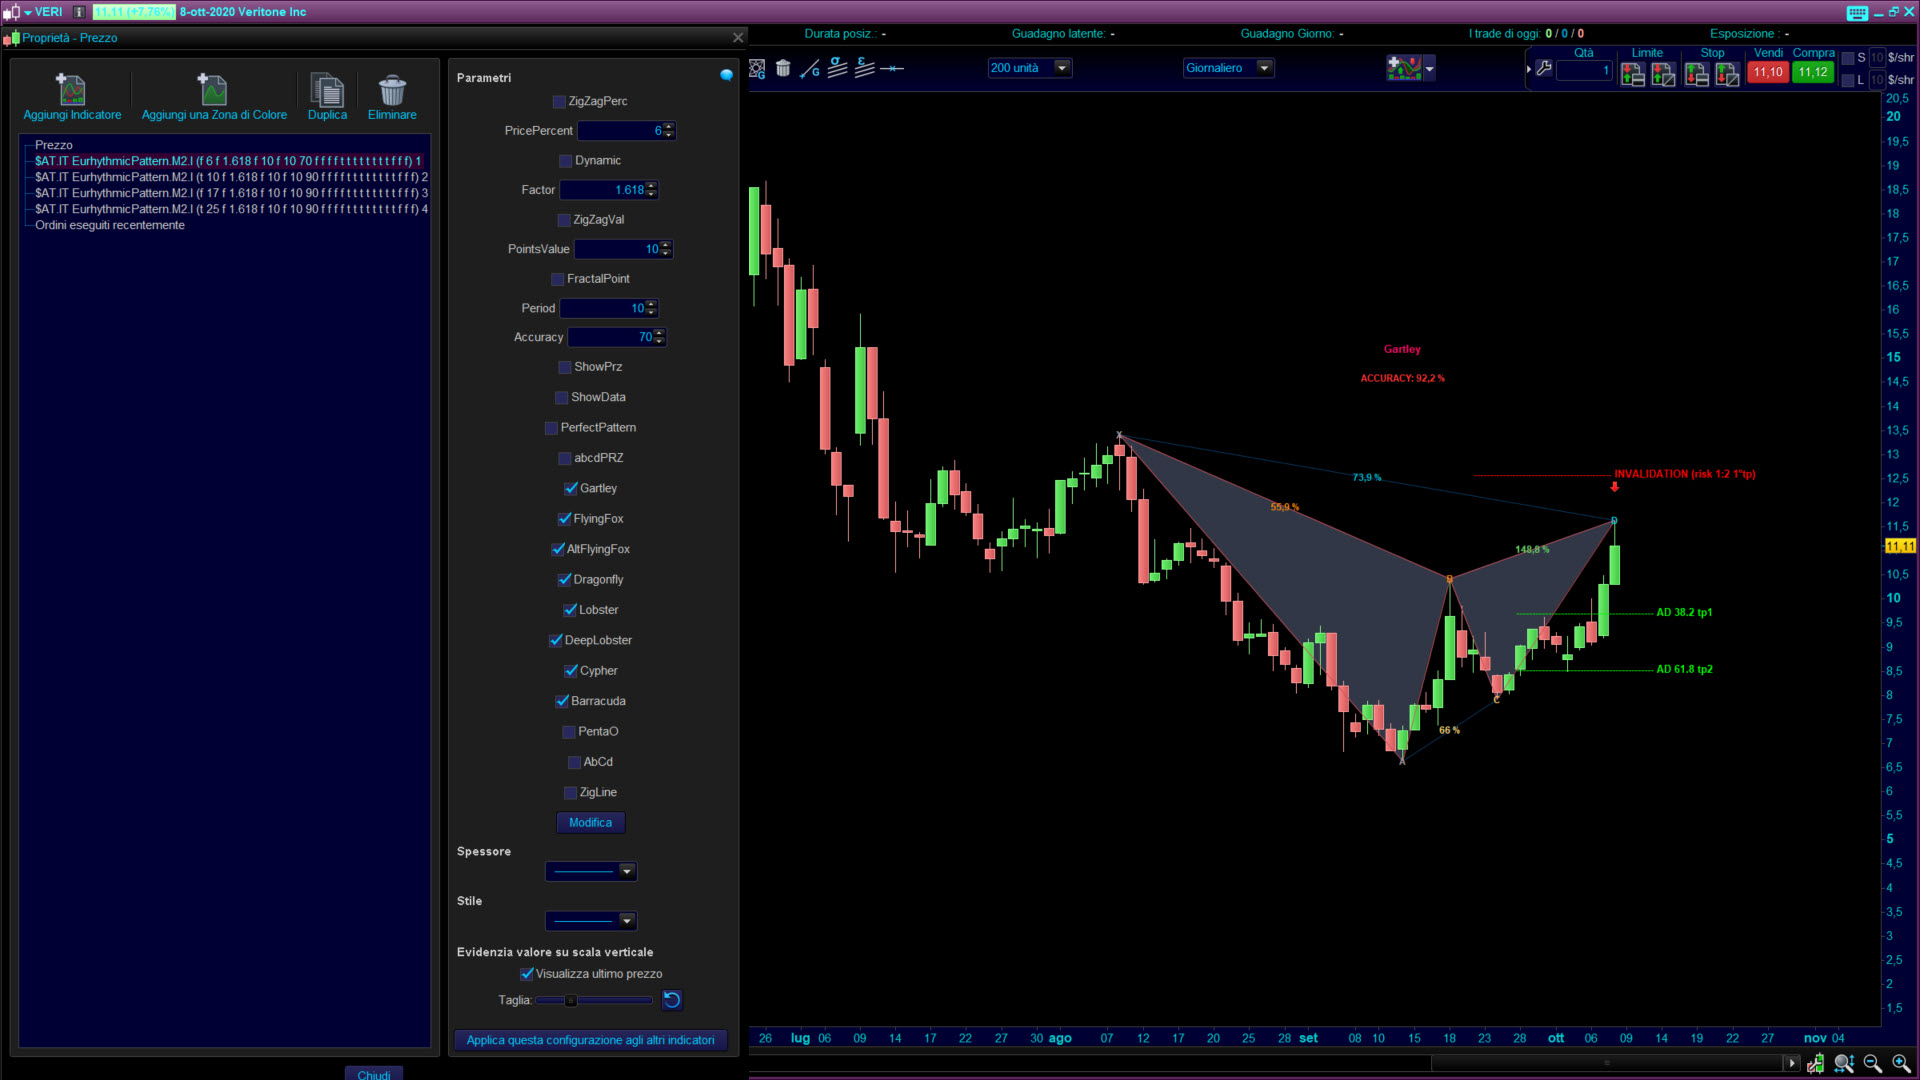The height and width of the screenshot is (1080, 1920).
Task: Toggle Visualizza ultimo prezzo checkbox
Action: (527, 974)
